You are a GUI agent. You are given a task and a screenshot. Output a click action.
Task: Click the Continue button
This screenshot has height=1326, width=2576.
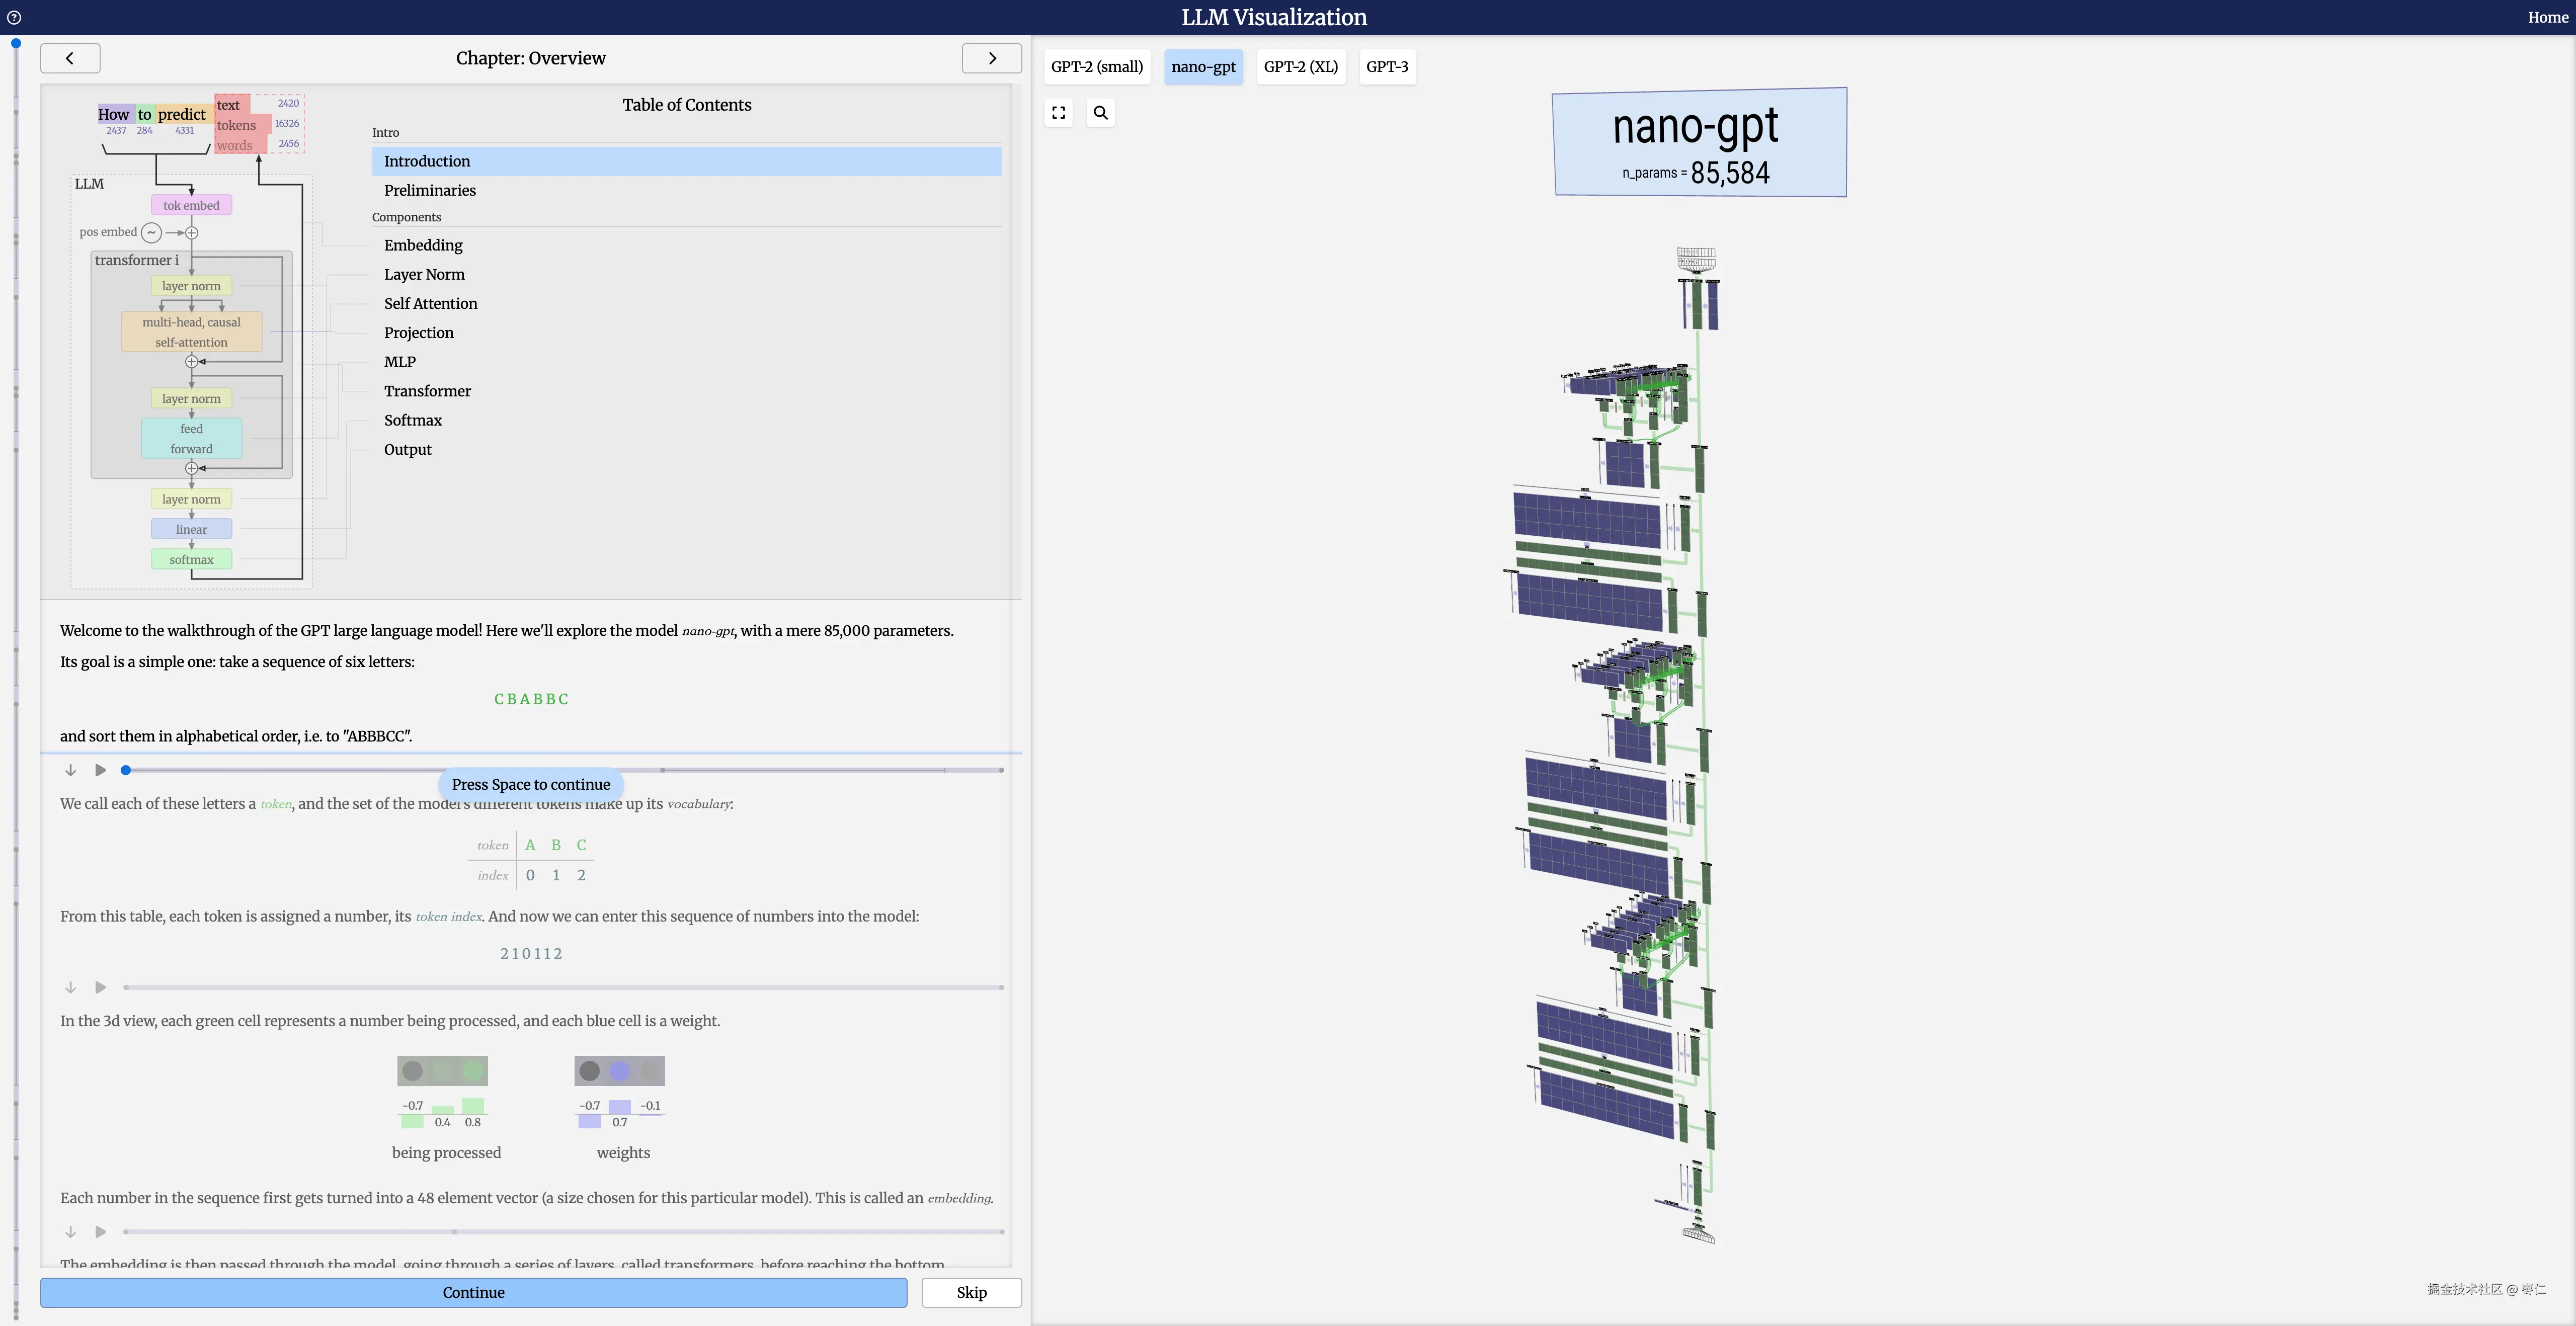tap(473, 1292)
